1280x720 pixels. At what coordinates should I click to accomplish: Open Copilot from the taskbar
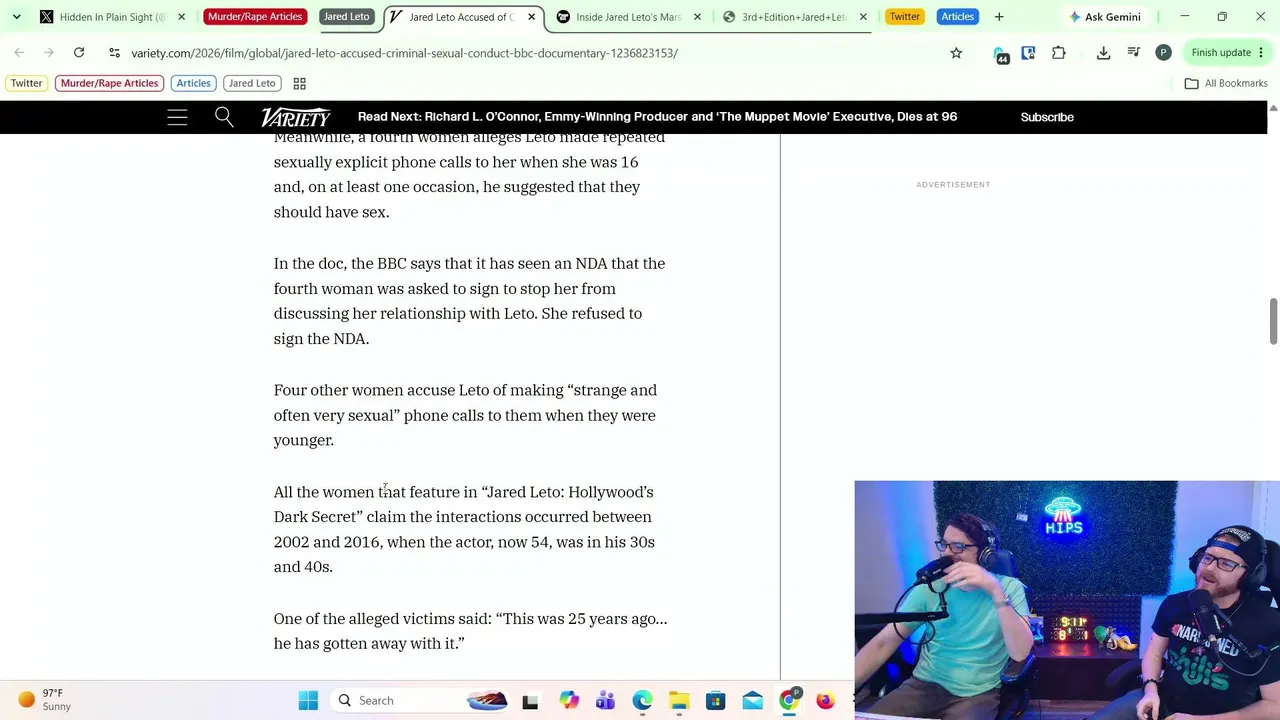click(x=568, y=701)
